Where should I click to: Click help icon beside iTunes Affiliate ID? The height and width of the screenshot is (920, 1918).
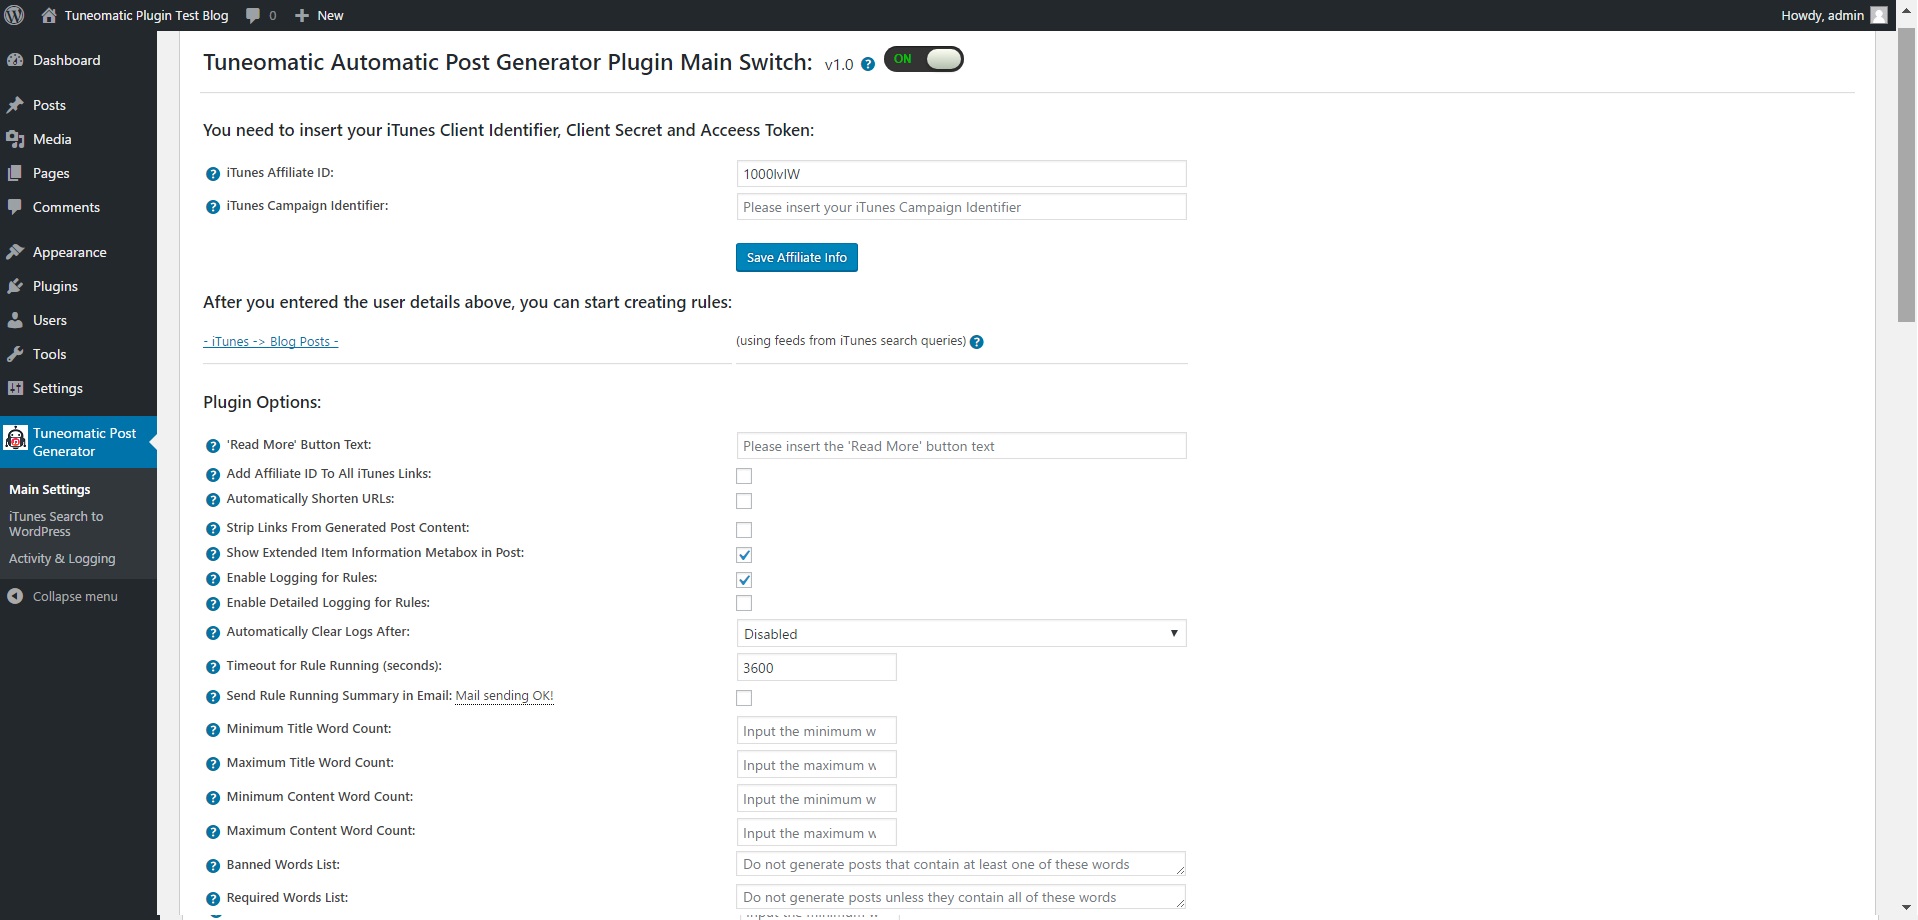click(x=213, y=174)
